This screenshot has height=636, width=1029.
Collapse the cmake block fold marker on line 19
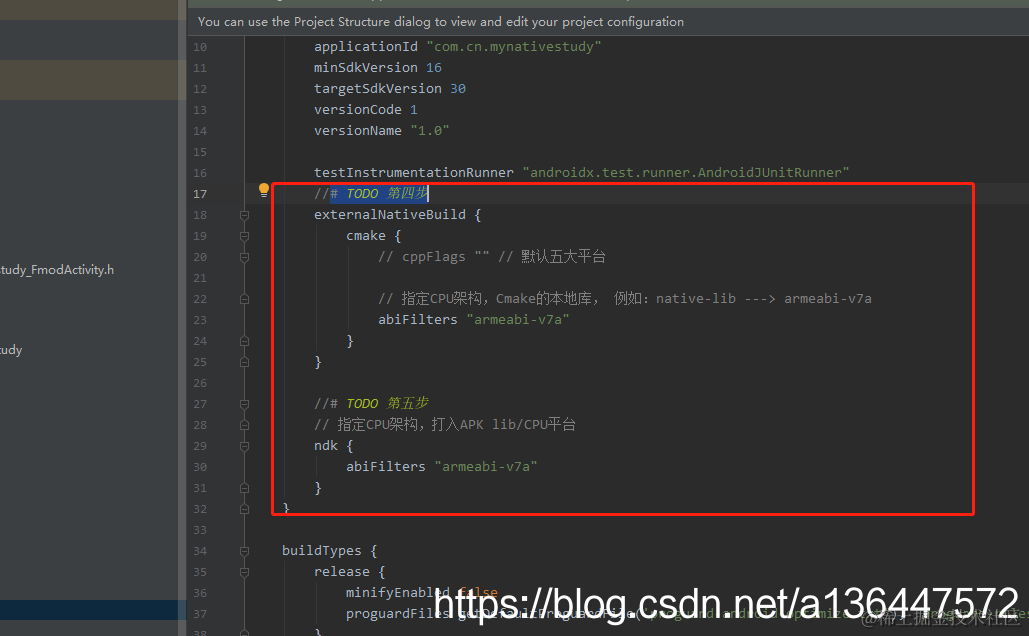pos(244,236)
